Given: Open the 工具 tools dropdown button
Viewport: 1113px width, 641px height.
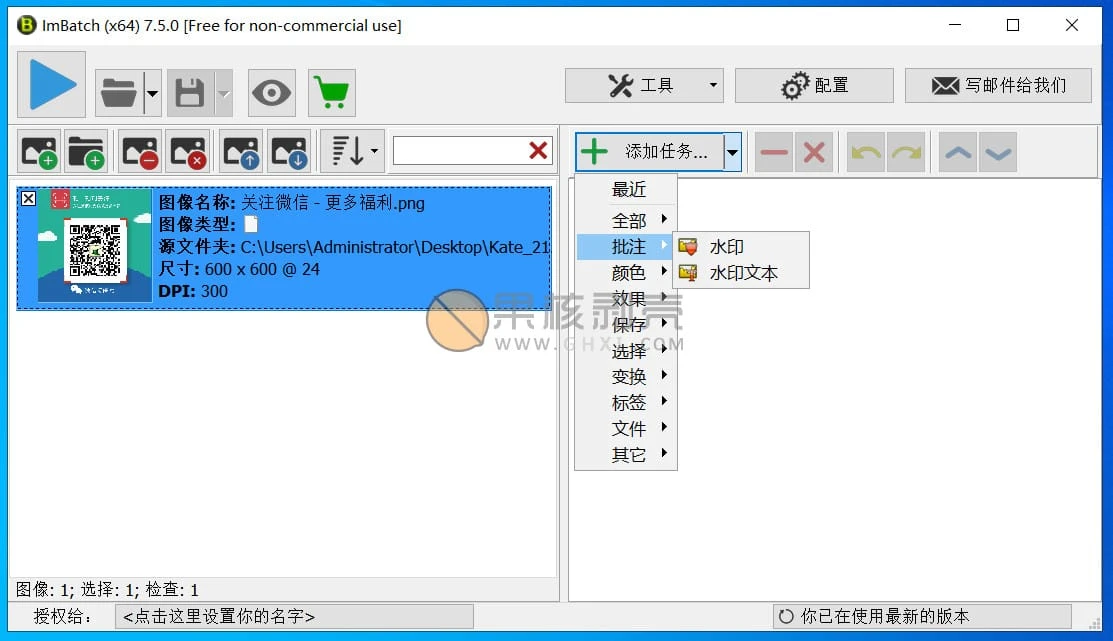Looking at the screenshot, I should [x=644, y=86].
